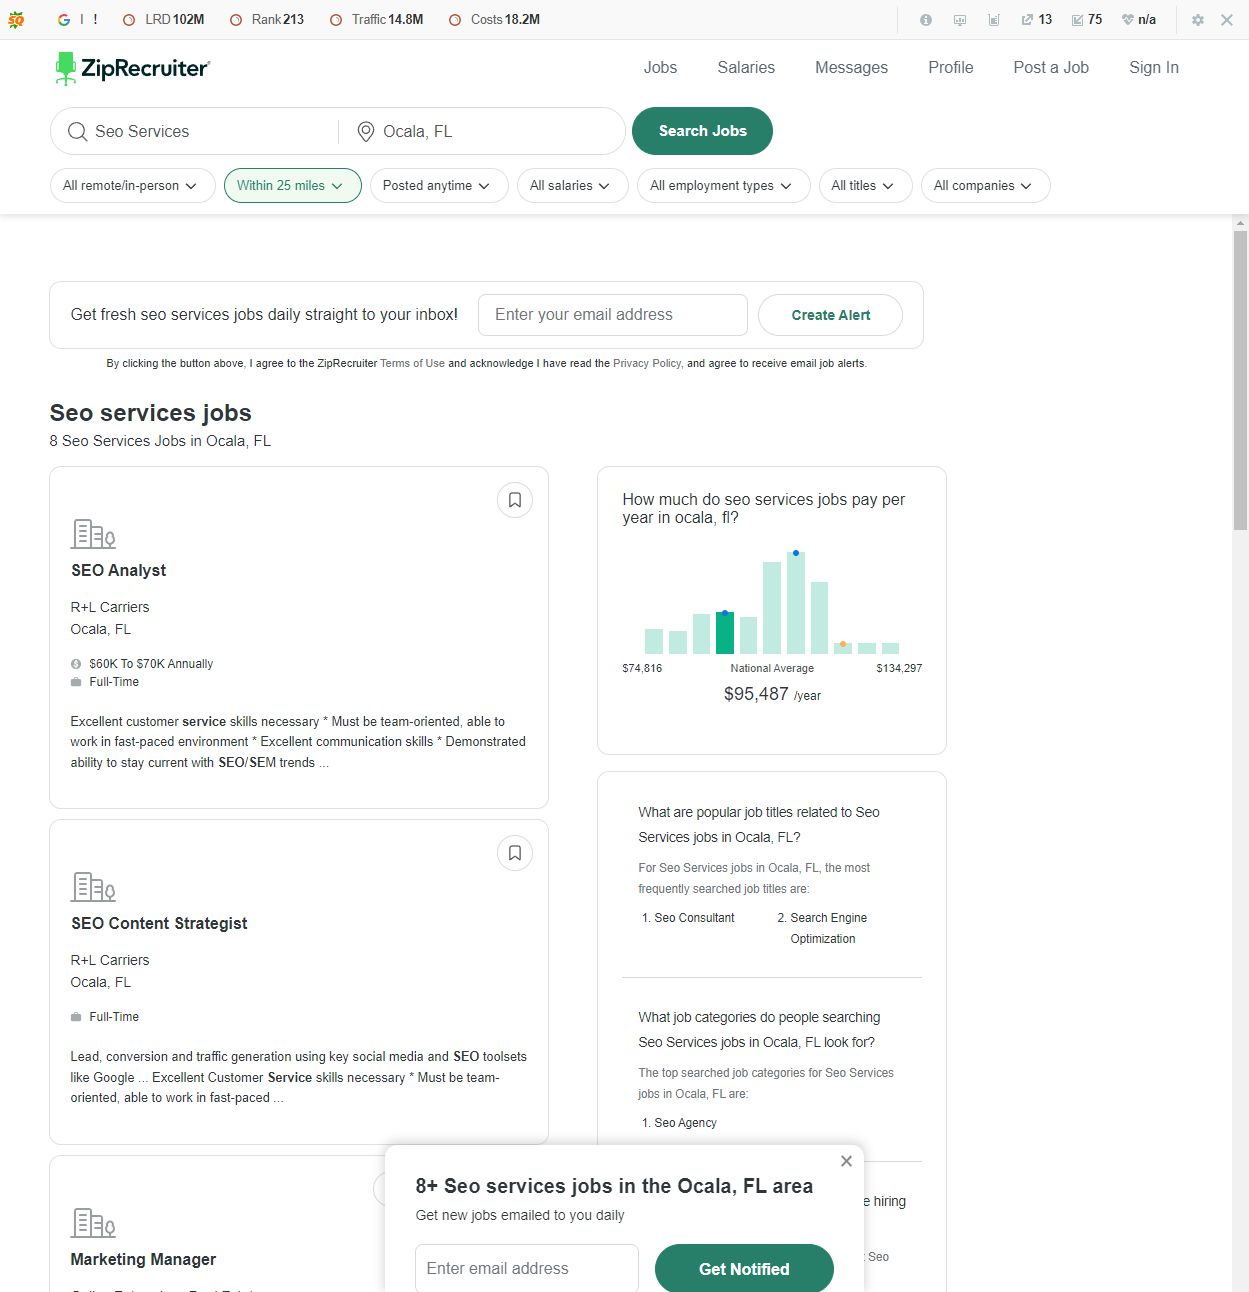
Task: Click the SEO toolbar info icon
Action: coord(926,20)
